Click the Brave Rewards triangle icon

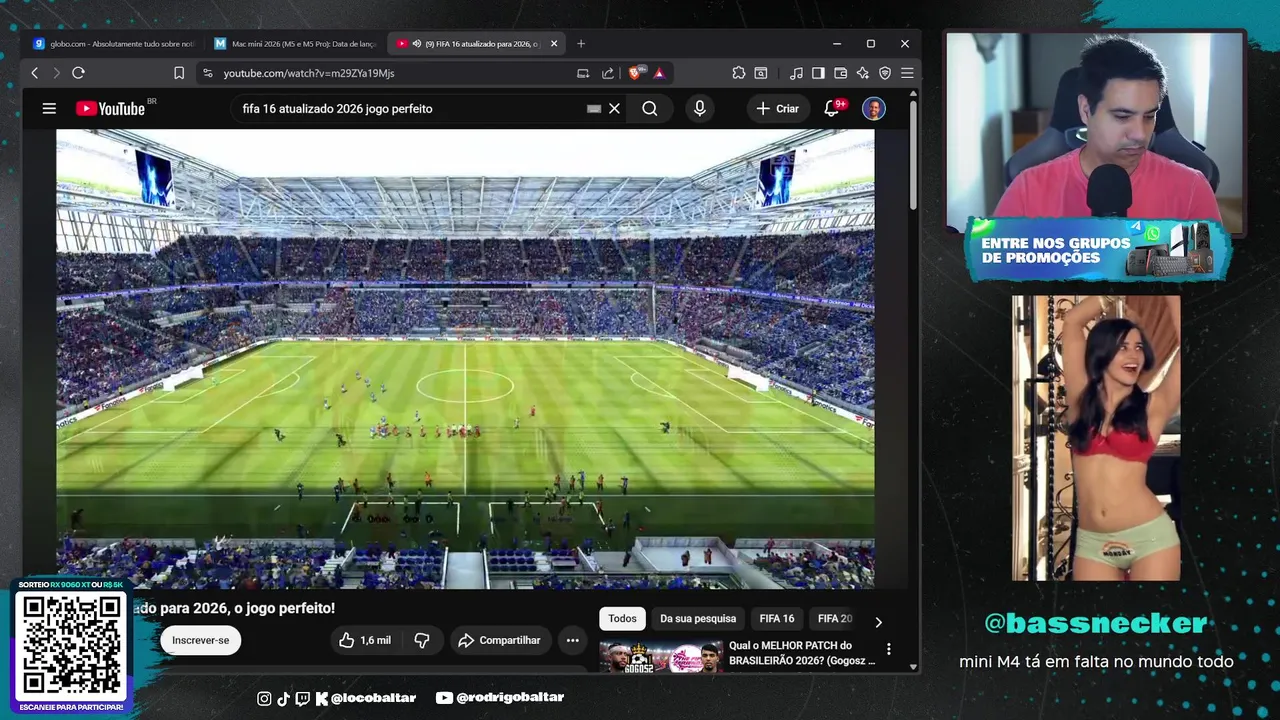pyautogui.click(x=659, y=73)
